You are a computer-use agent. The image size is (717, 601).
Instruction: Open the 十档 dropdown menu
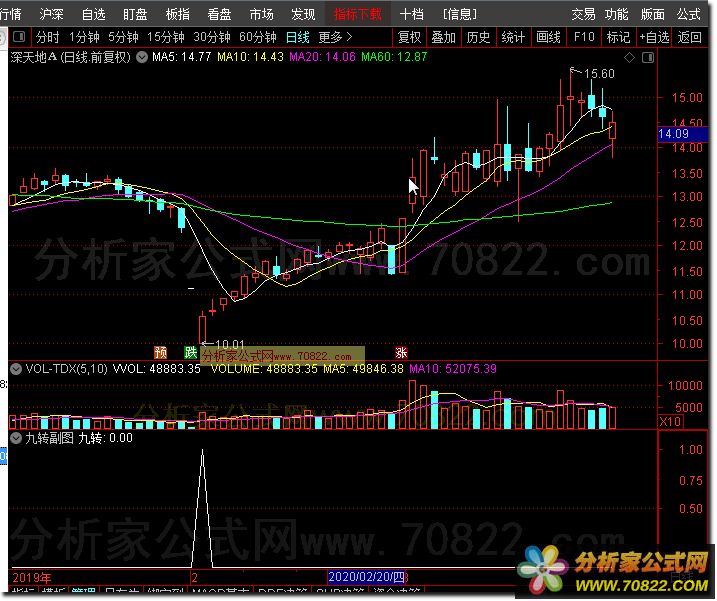click(x=412, y=14)
